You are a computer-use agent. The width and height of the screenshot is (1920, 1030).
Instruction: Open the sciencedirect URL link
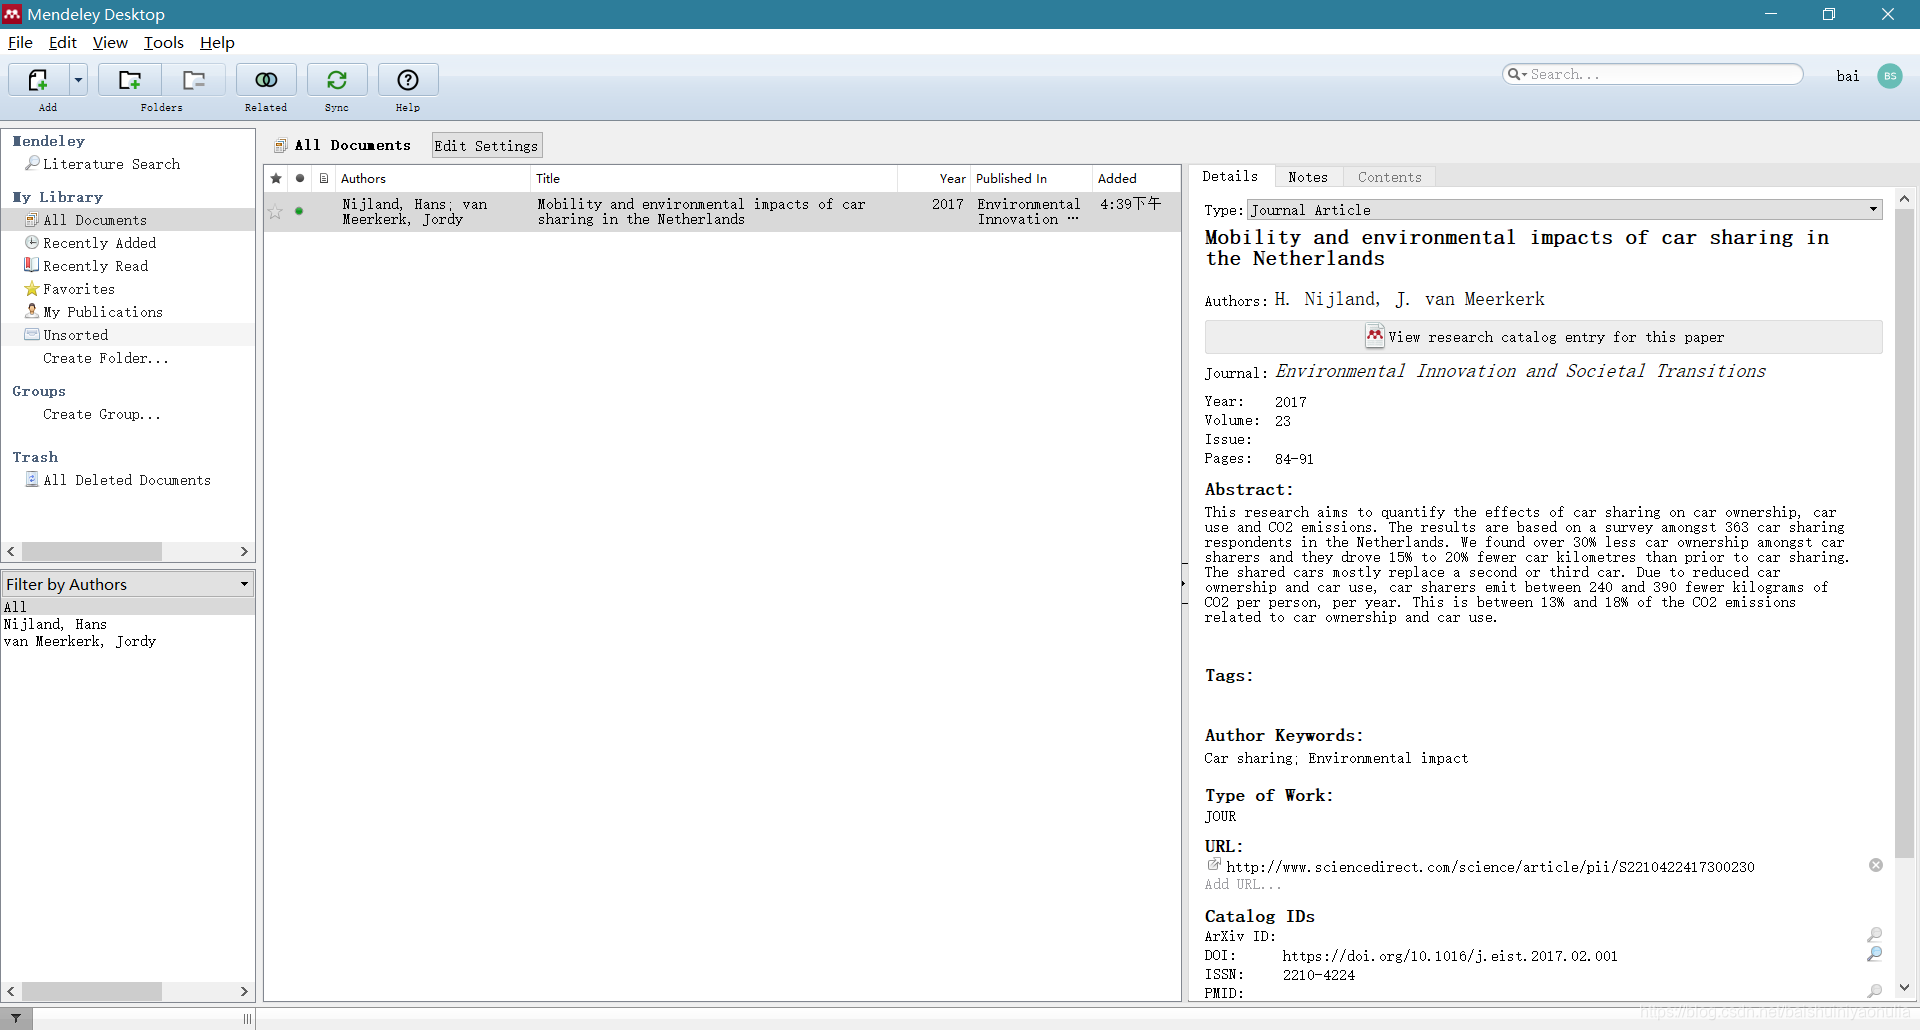coord(1490,867)
